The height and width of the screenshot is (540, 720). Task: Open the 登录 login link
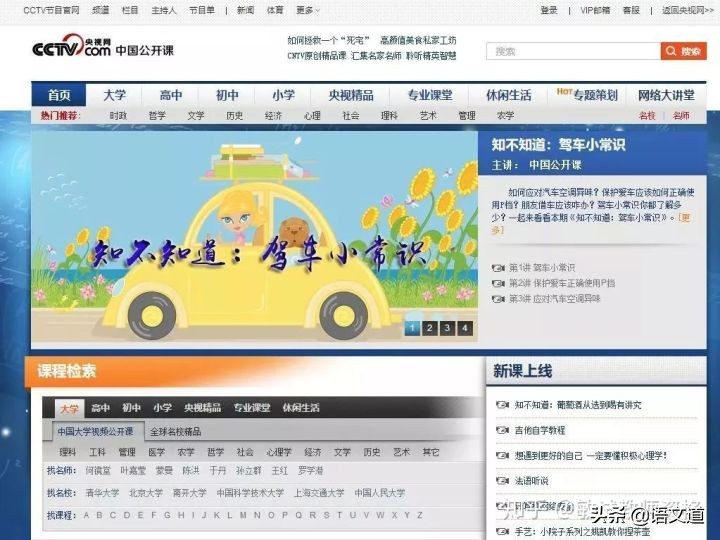point(549,10)
